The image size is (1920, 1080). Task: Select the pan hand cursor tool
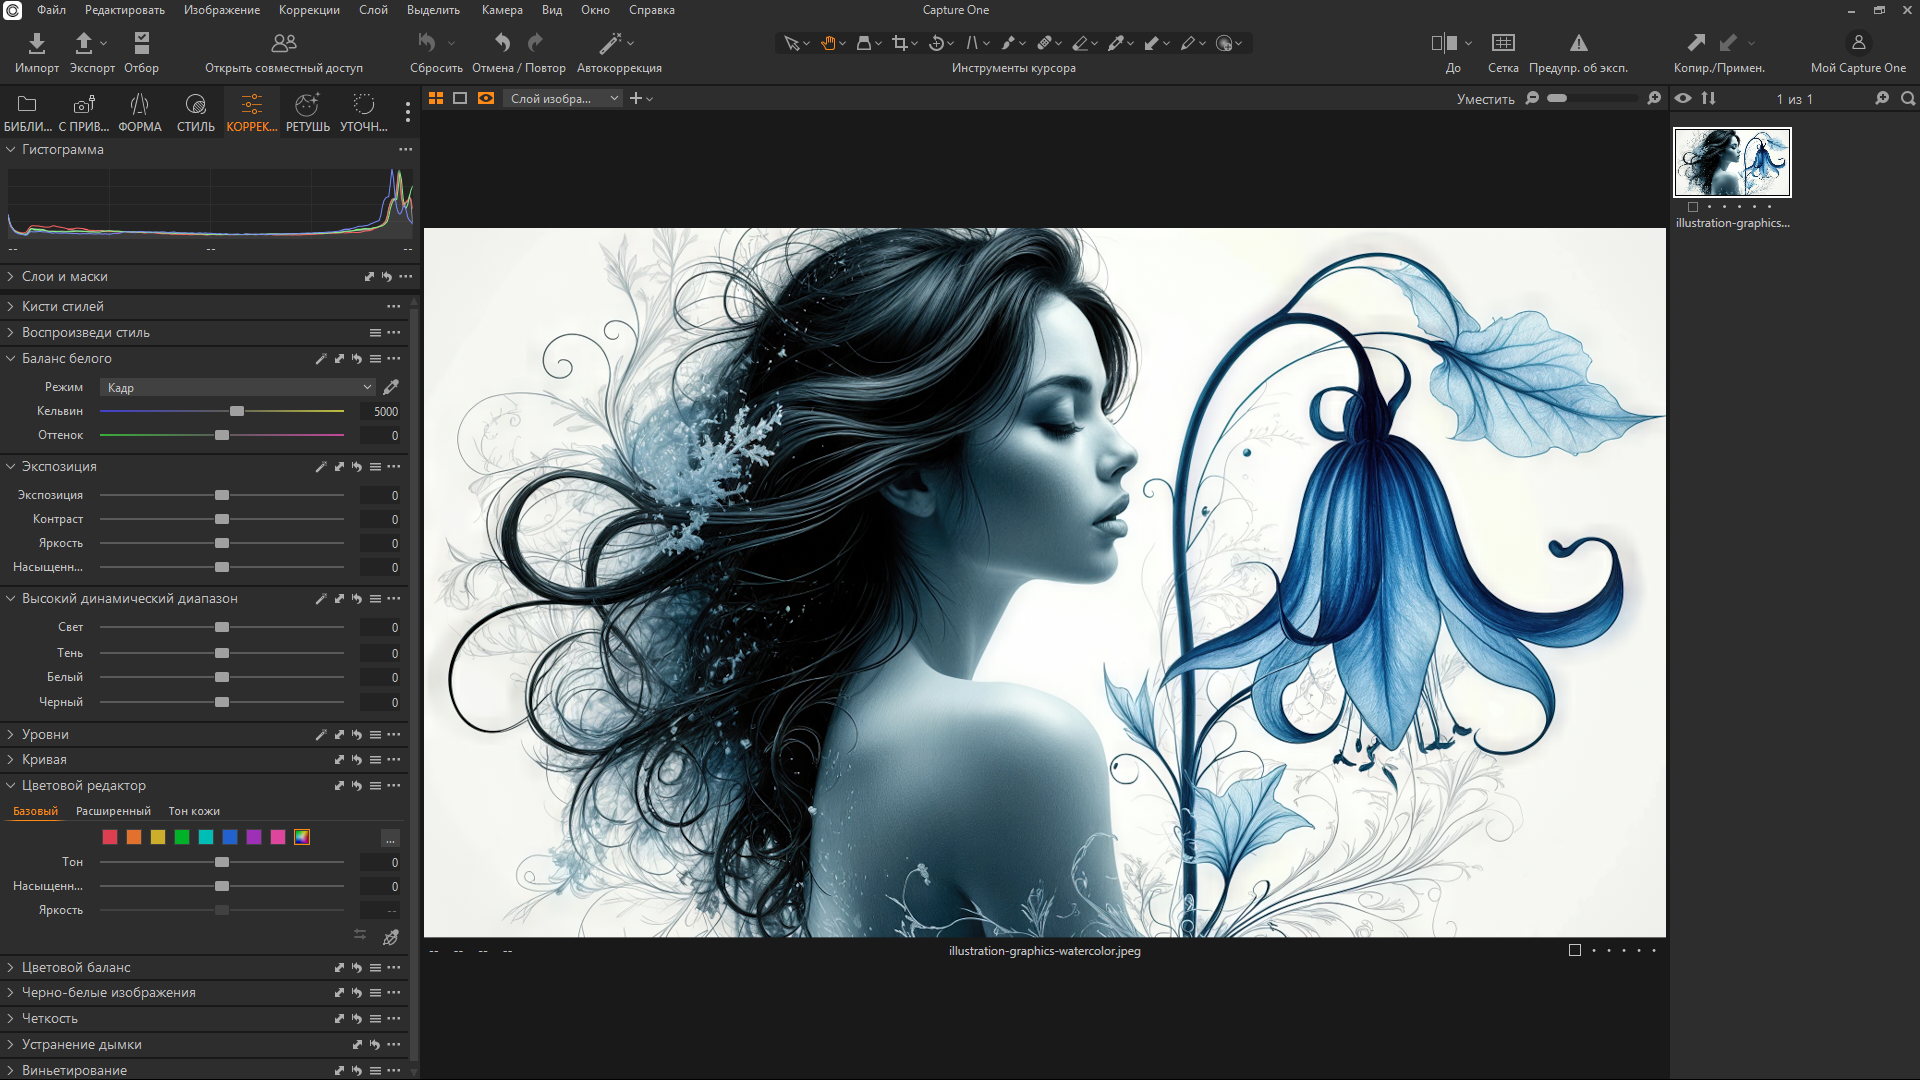(828, 43)
